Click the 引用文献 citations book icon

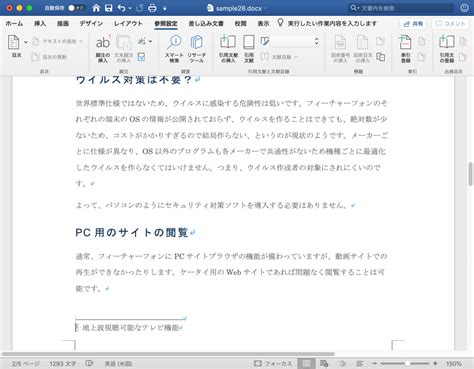[x=249, y=42]
